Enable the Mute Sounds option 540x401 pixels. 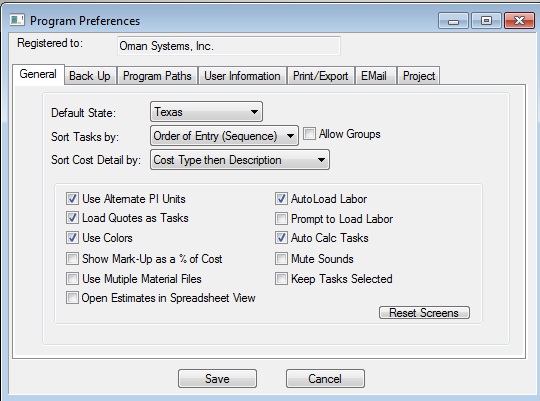281,258
